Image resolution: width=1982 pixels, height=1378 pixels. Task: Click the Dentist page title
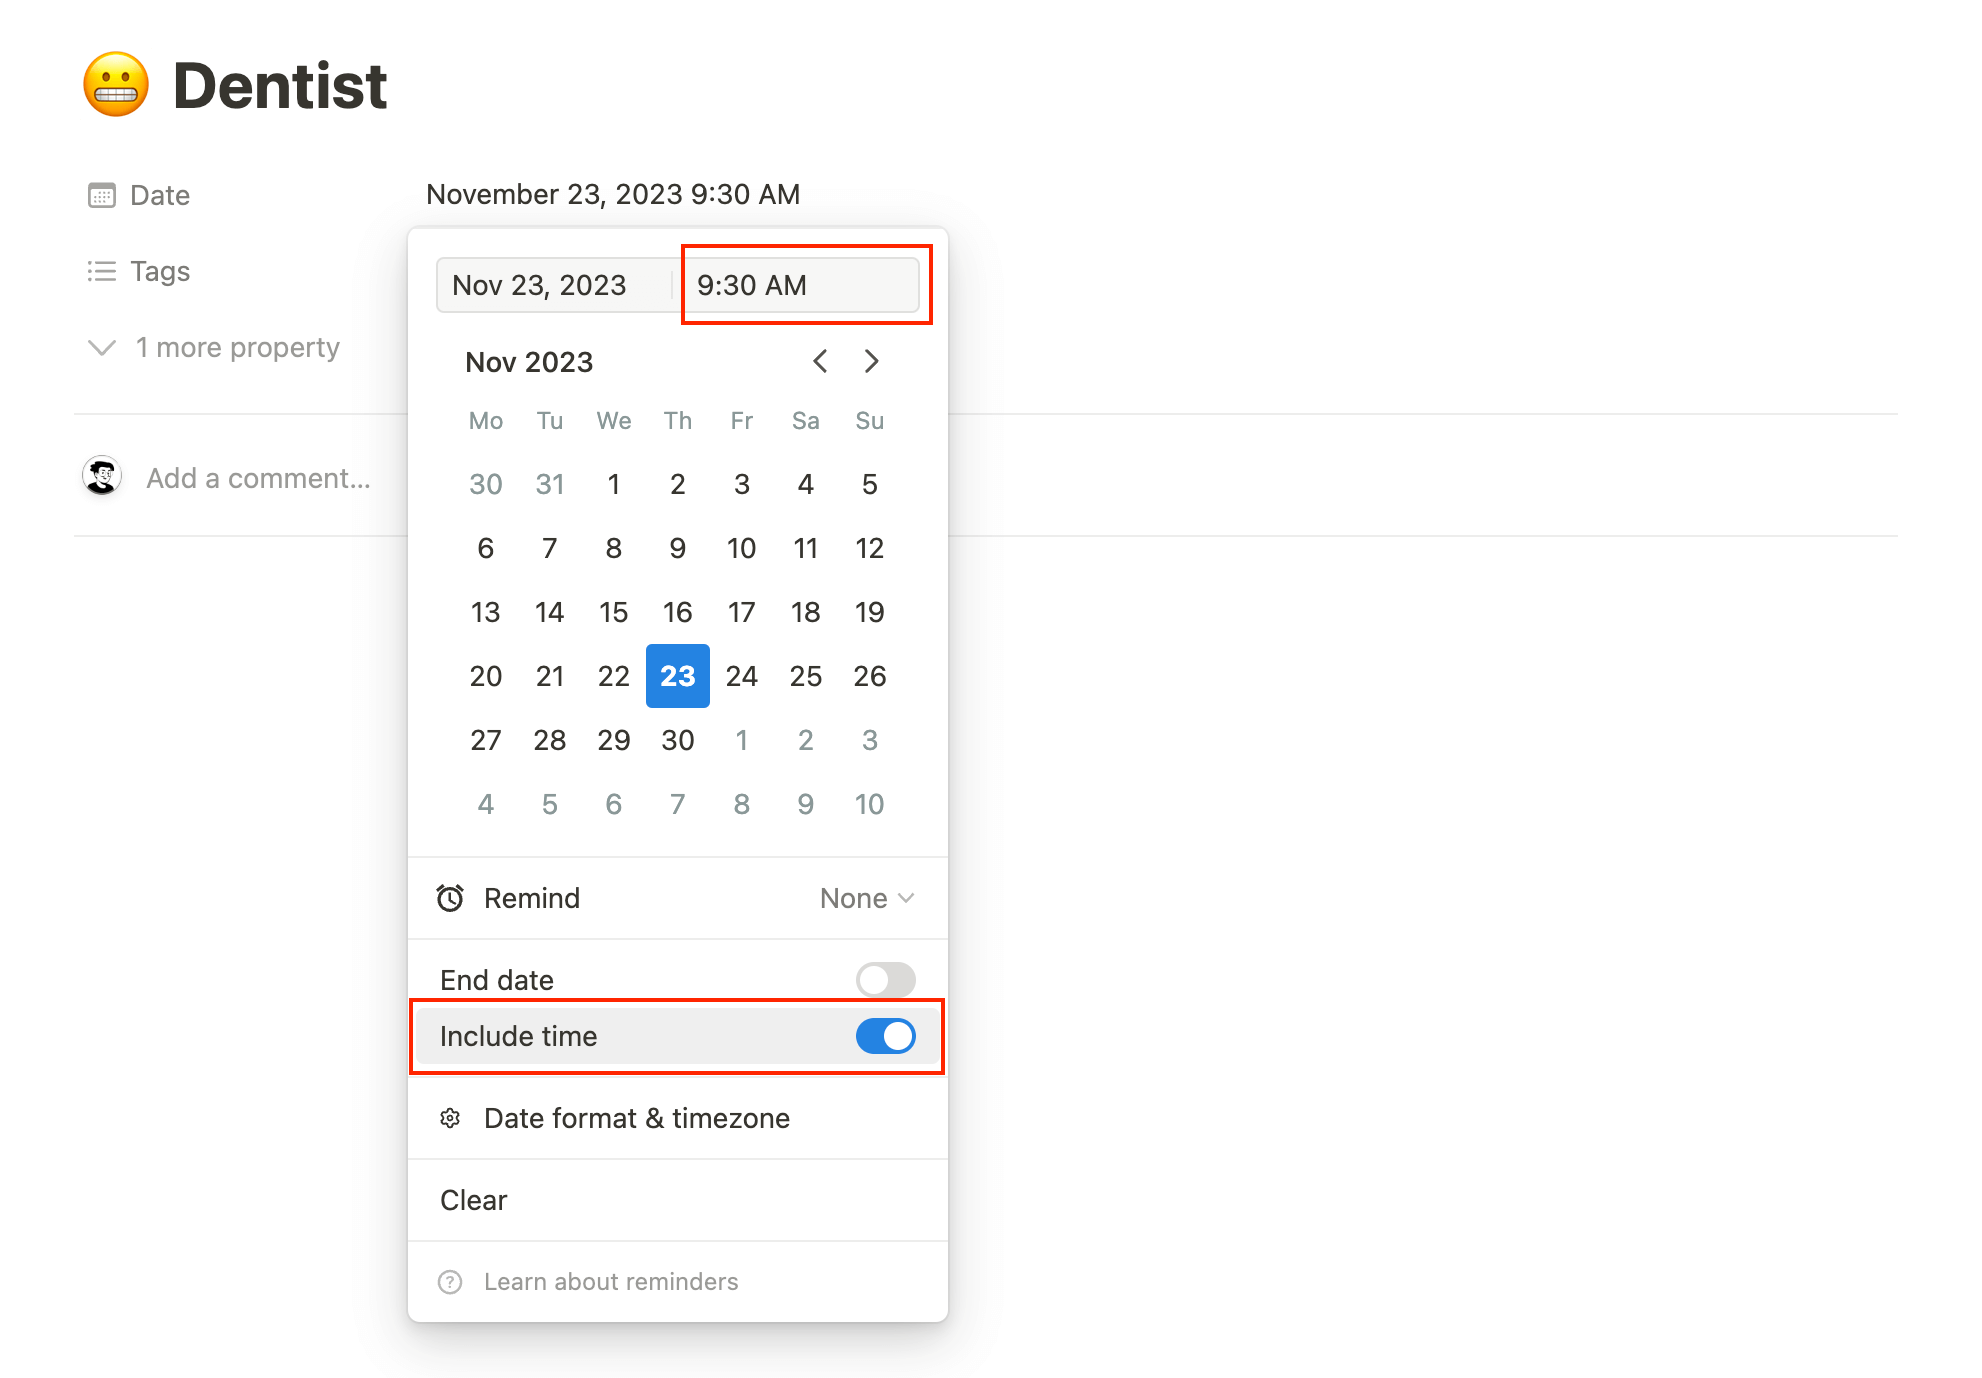tap(281, 86)
